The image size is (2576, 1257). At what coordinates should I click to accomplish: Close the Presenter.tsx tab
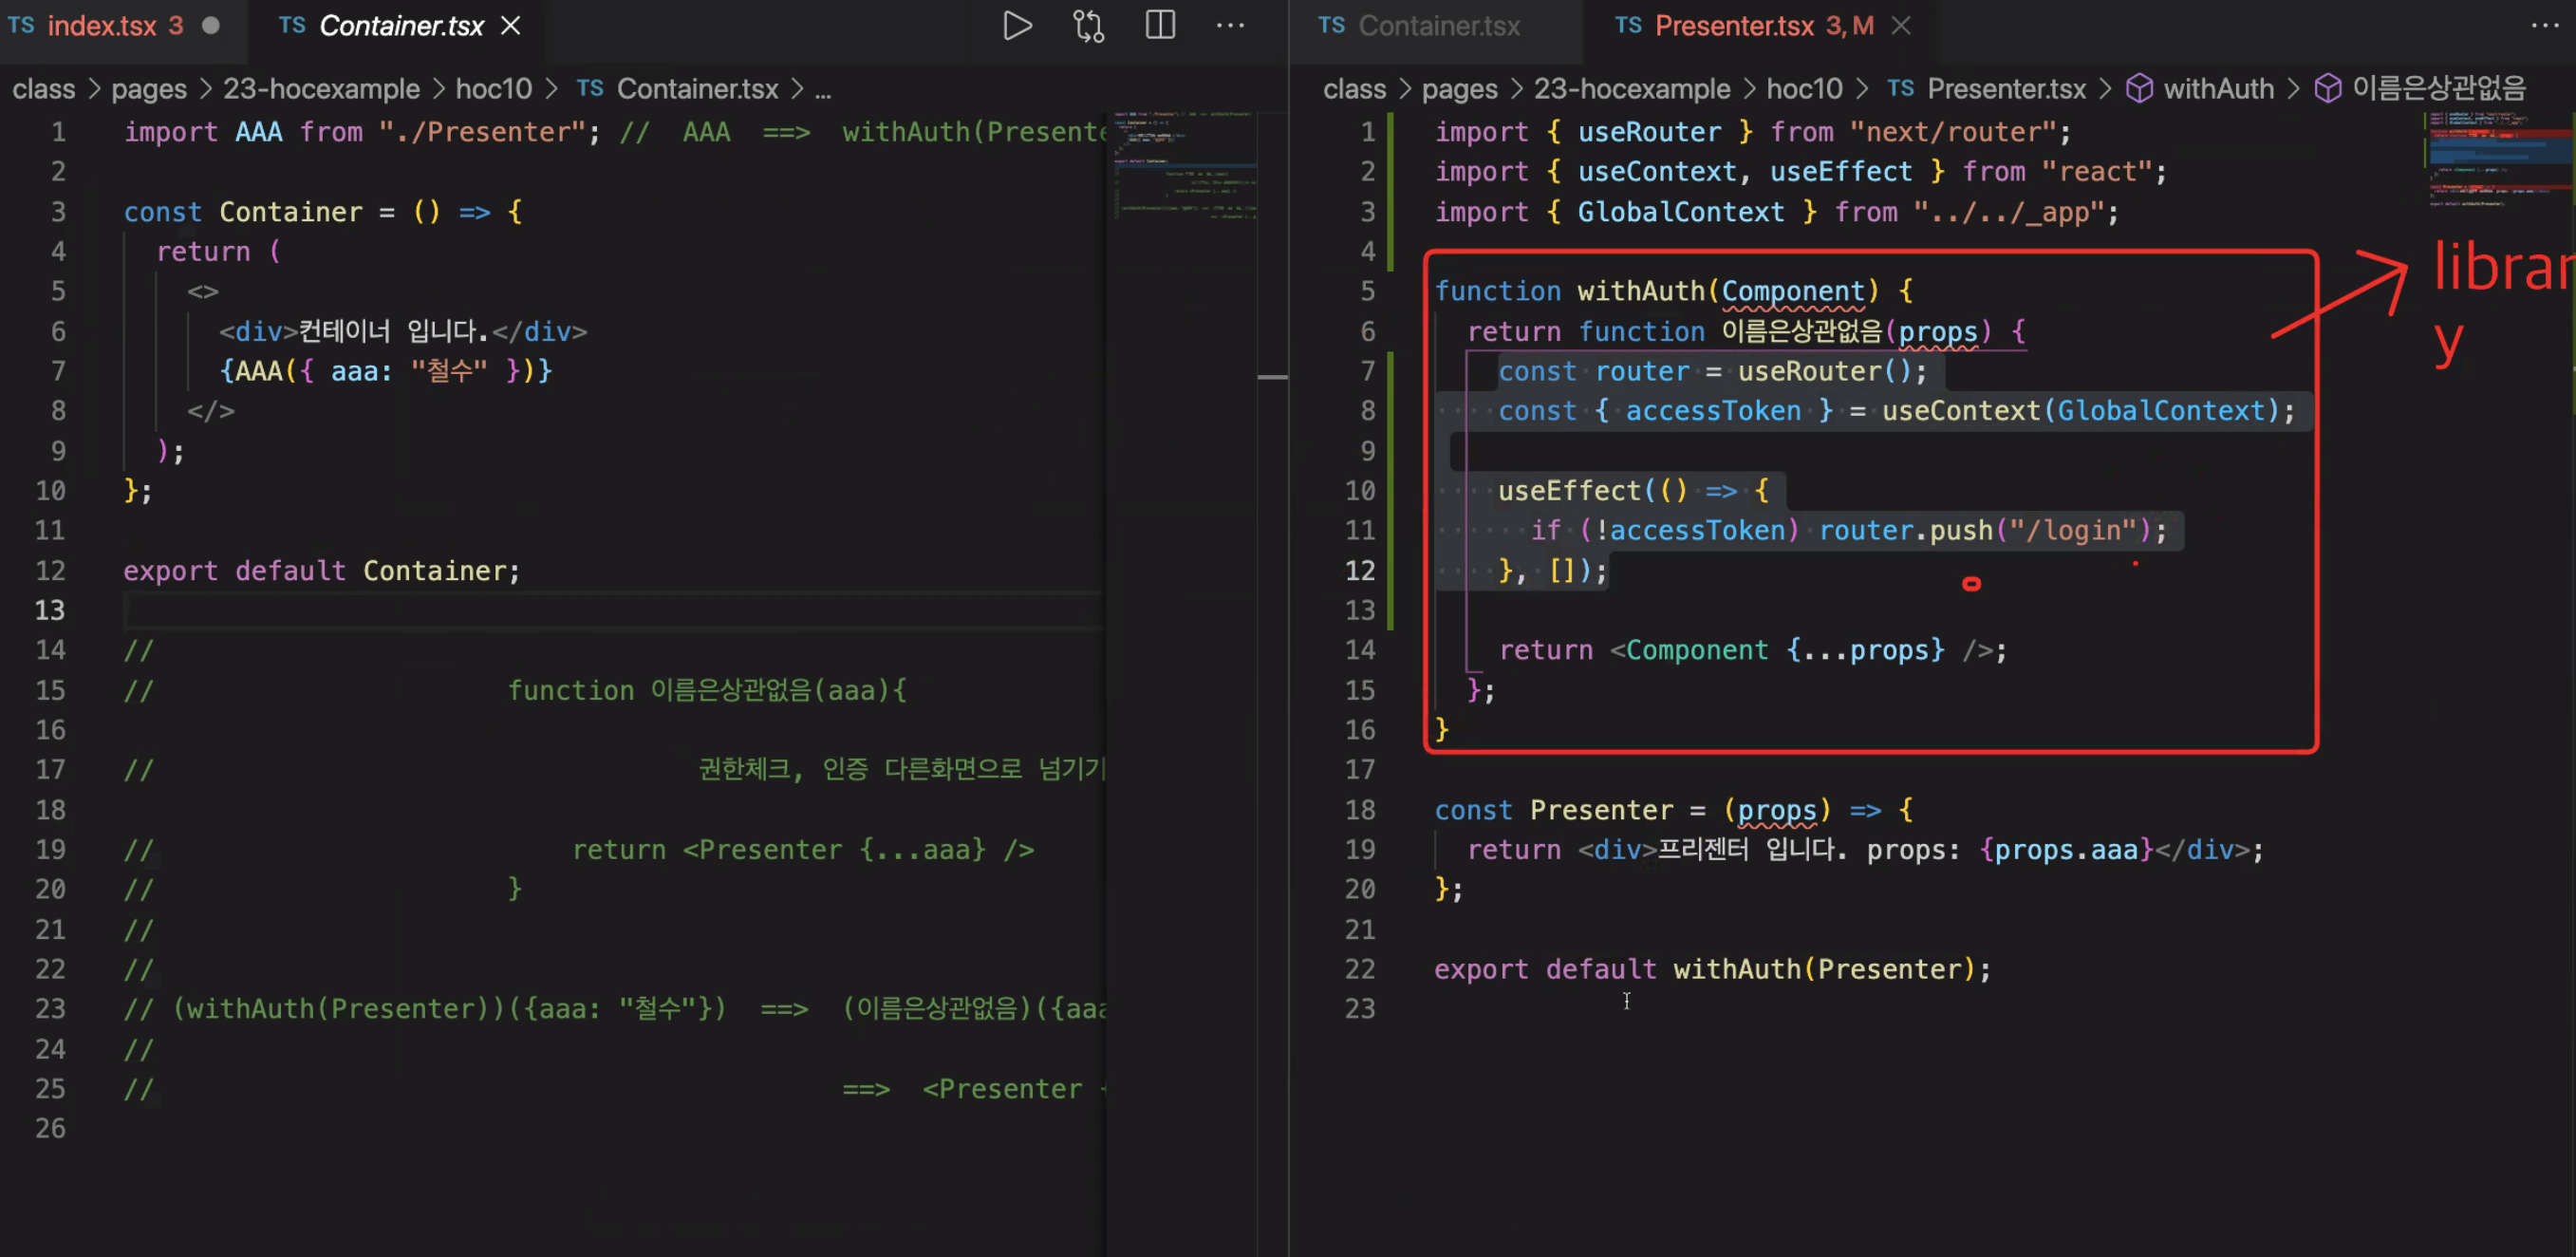coord(1901,26)
